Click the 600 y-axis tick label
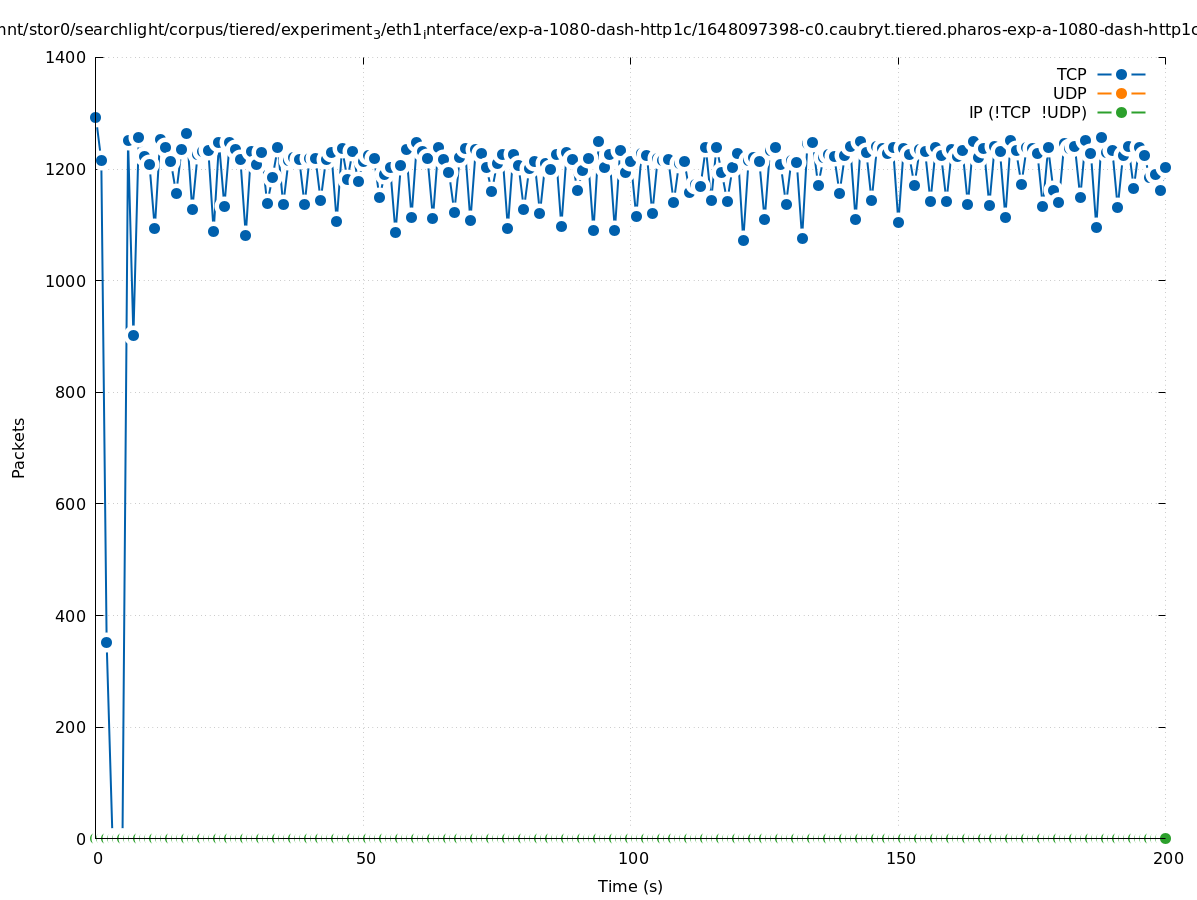1197x900 pixels. pos(69,504)
